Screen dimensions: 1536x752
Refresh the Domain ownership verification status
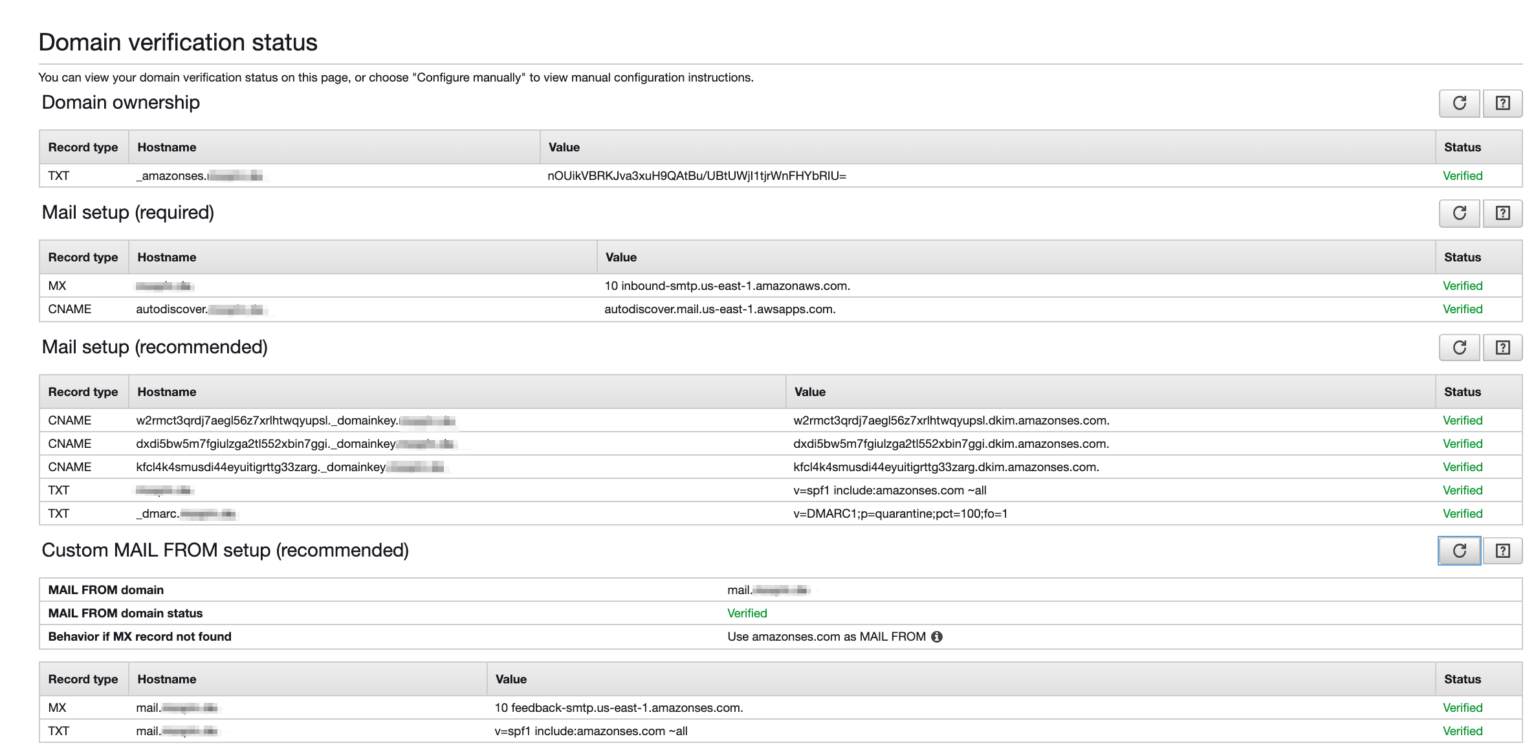click(x=1459, y=103)
